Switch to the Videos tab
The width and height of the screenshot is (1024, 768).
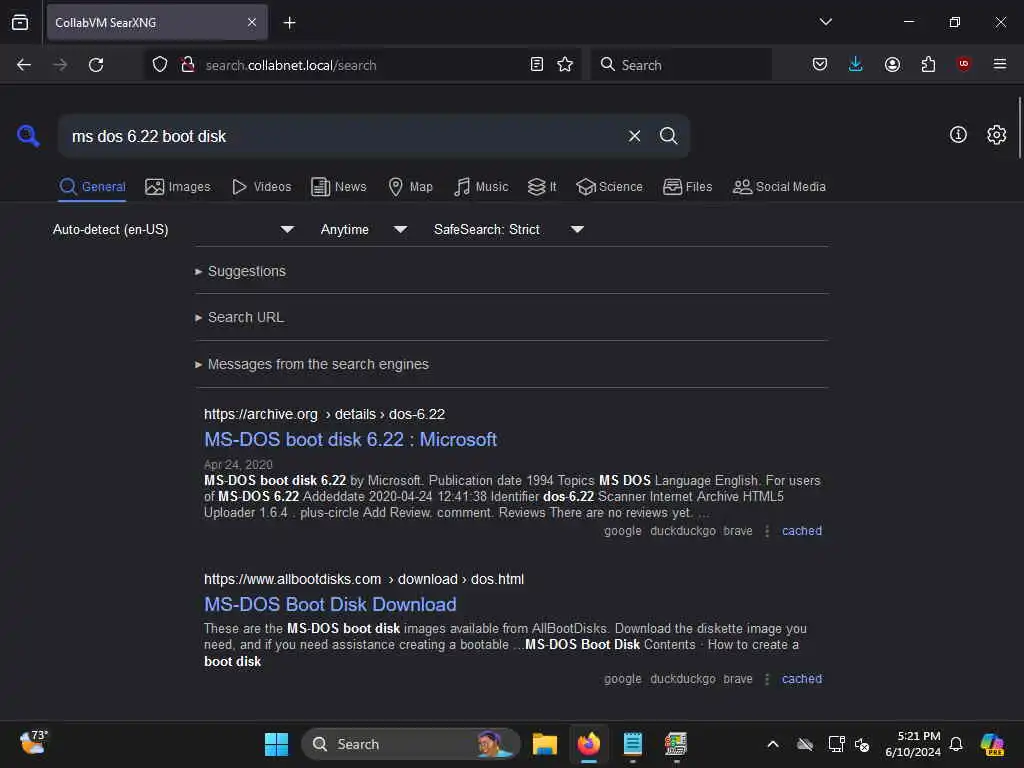click(x=261, y=187)
